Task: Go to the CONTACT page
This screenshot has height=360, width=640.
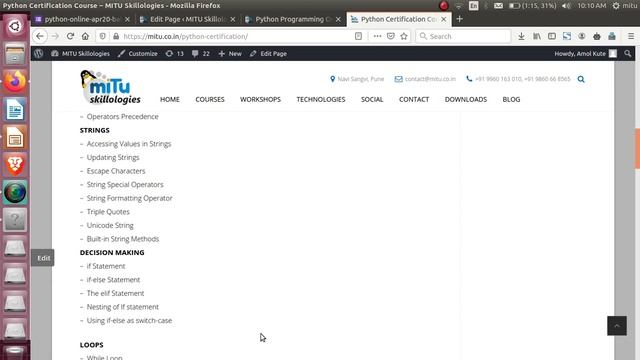Action: click(x=414, y=99)
